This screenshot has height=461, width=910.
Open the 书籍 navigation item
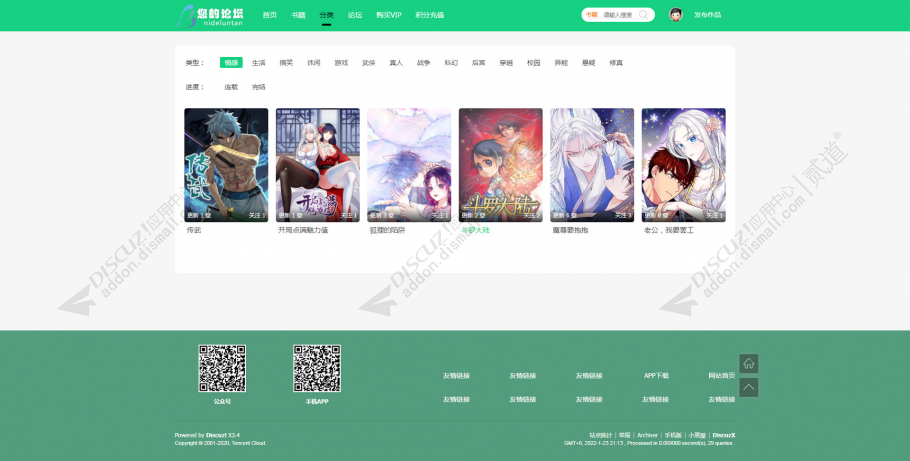(298, 15)
